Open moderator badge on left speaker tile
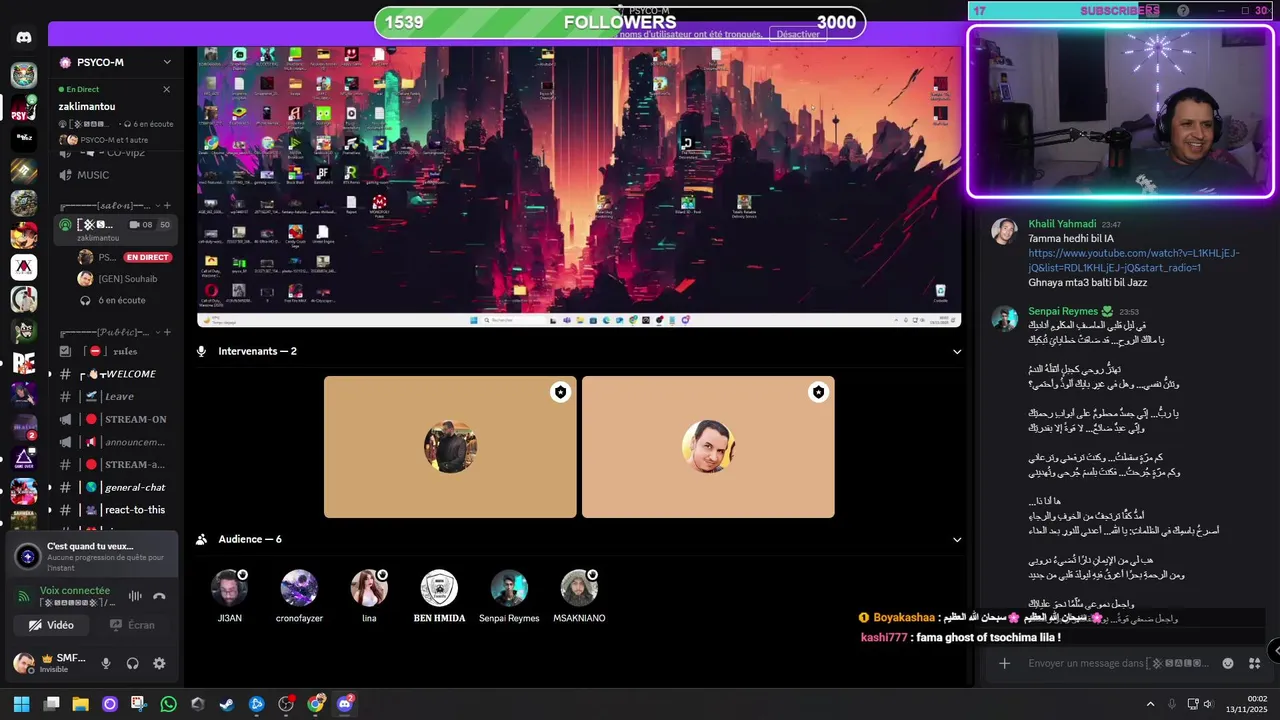 click(560, 392)
